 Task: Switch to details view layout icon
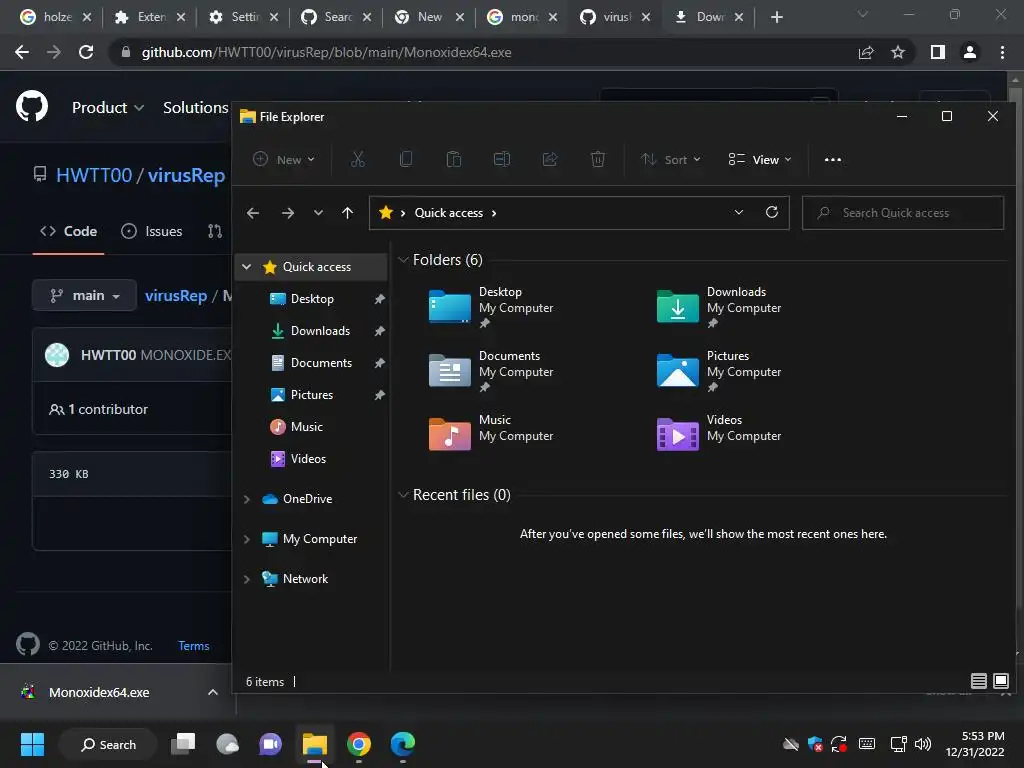(x=978, y=681)
